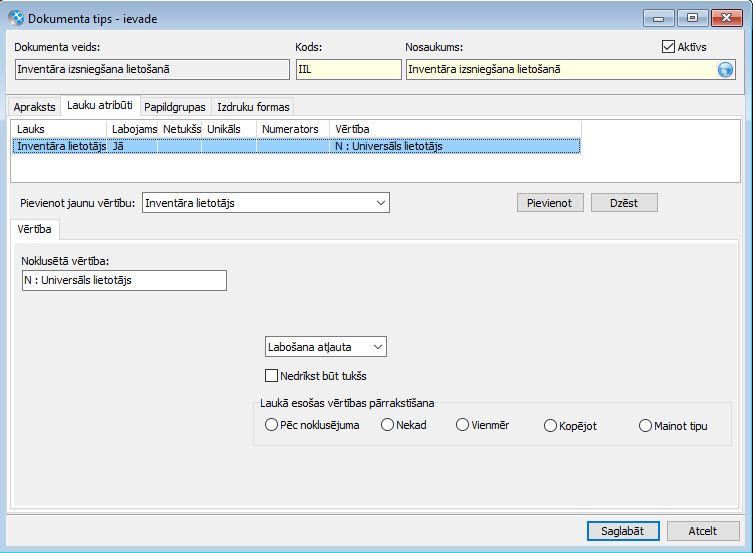Open the Izdruku formas tab
Screen dimensions: 753x553
(253, 107)
